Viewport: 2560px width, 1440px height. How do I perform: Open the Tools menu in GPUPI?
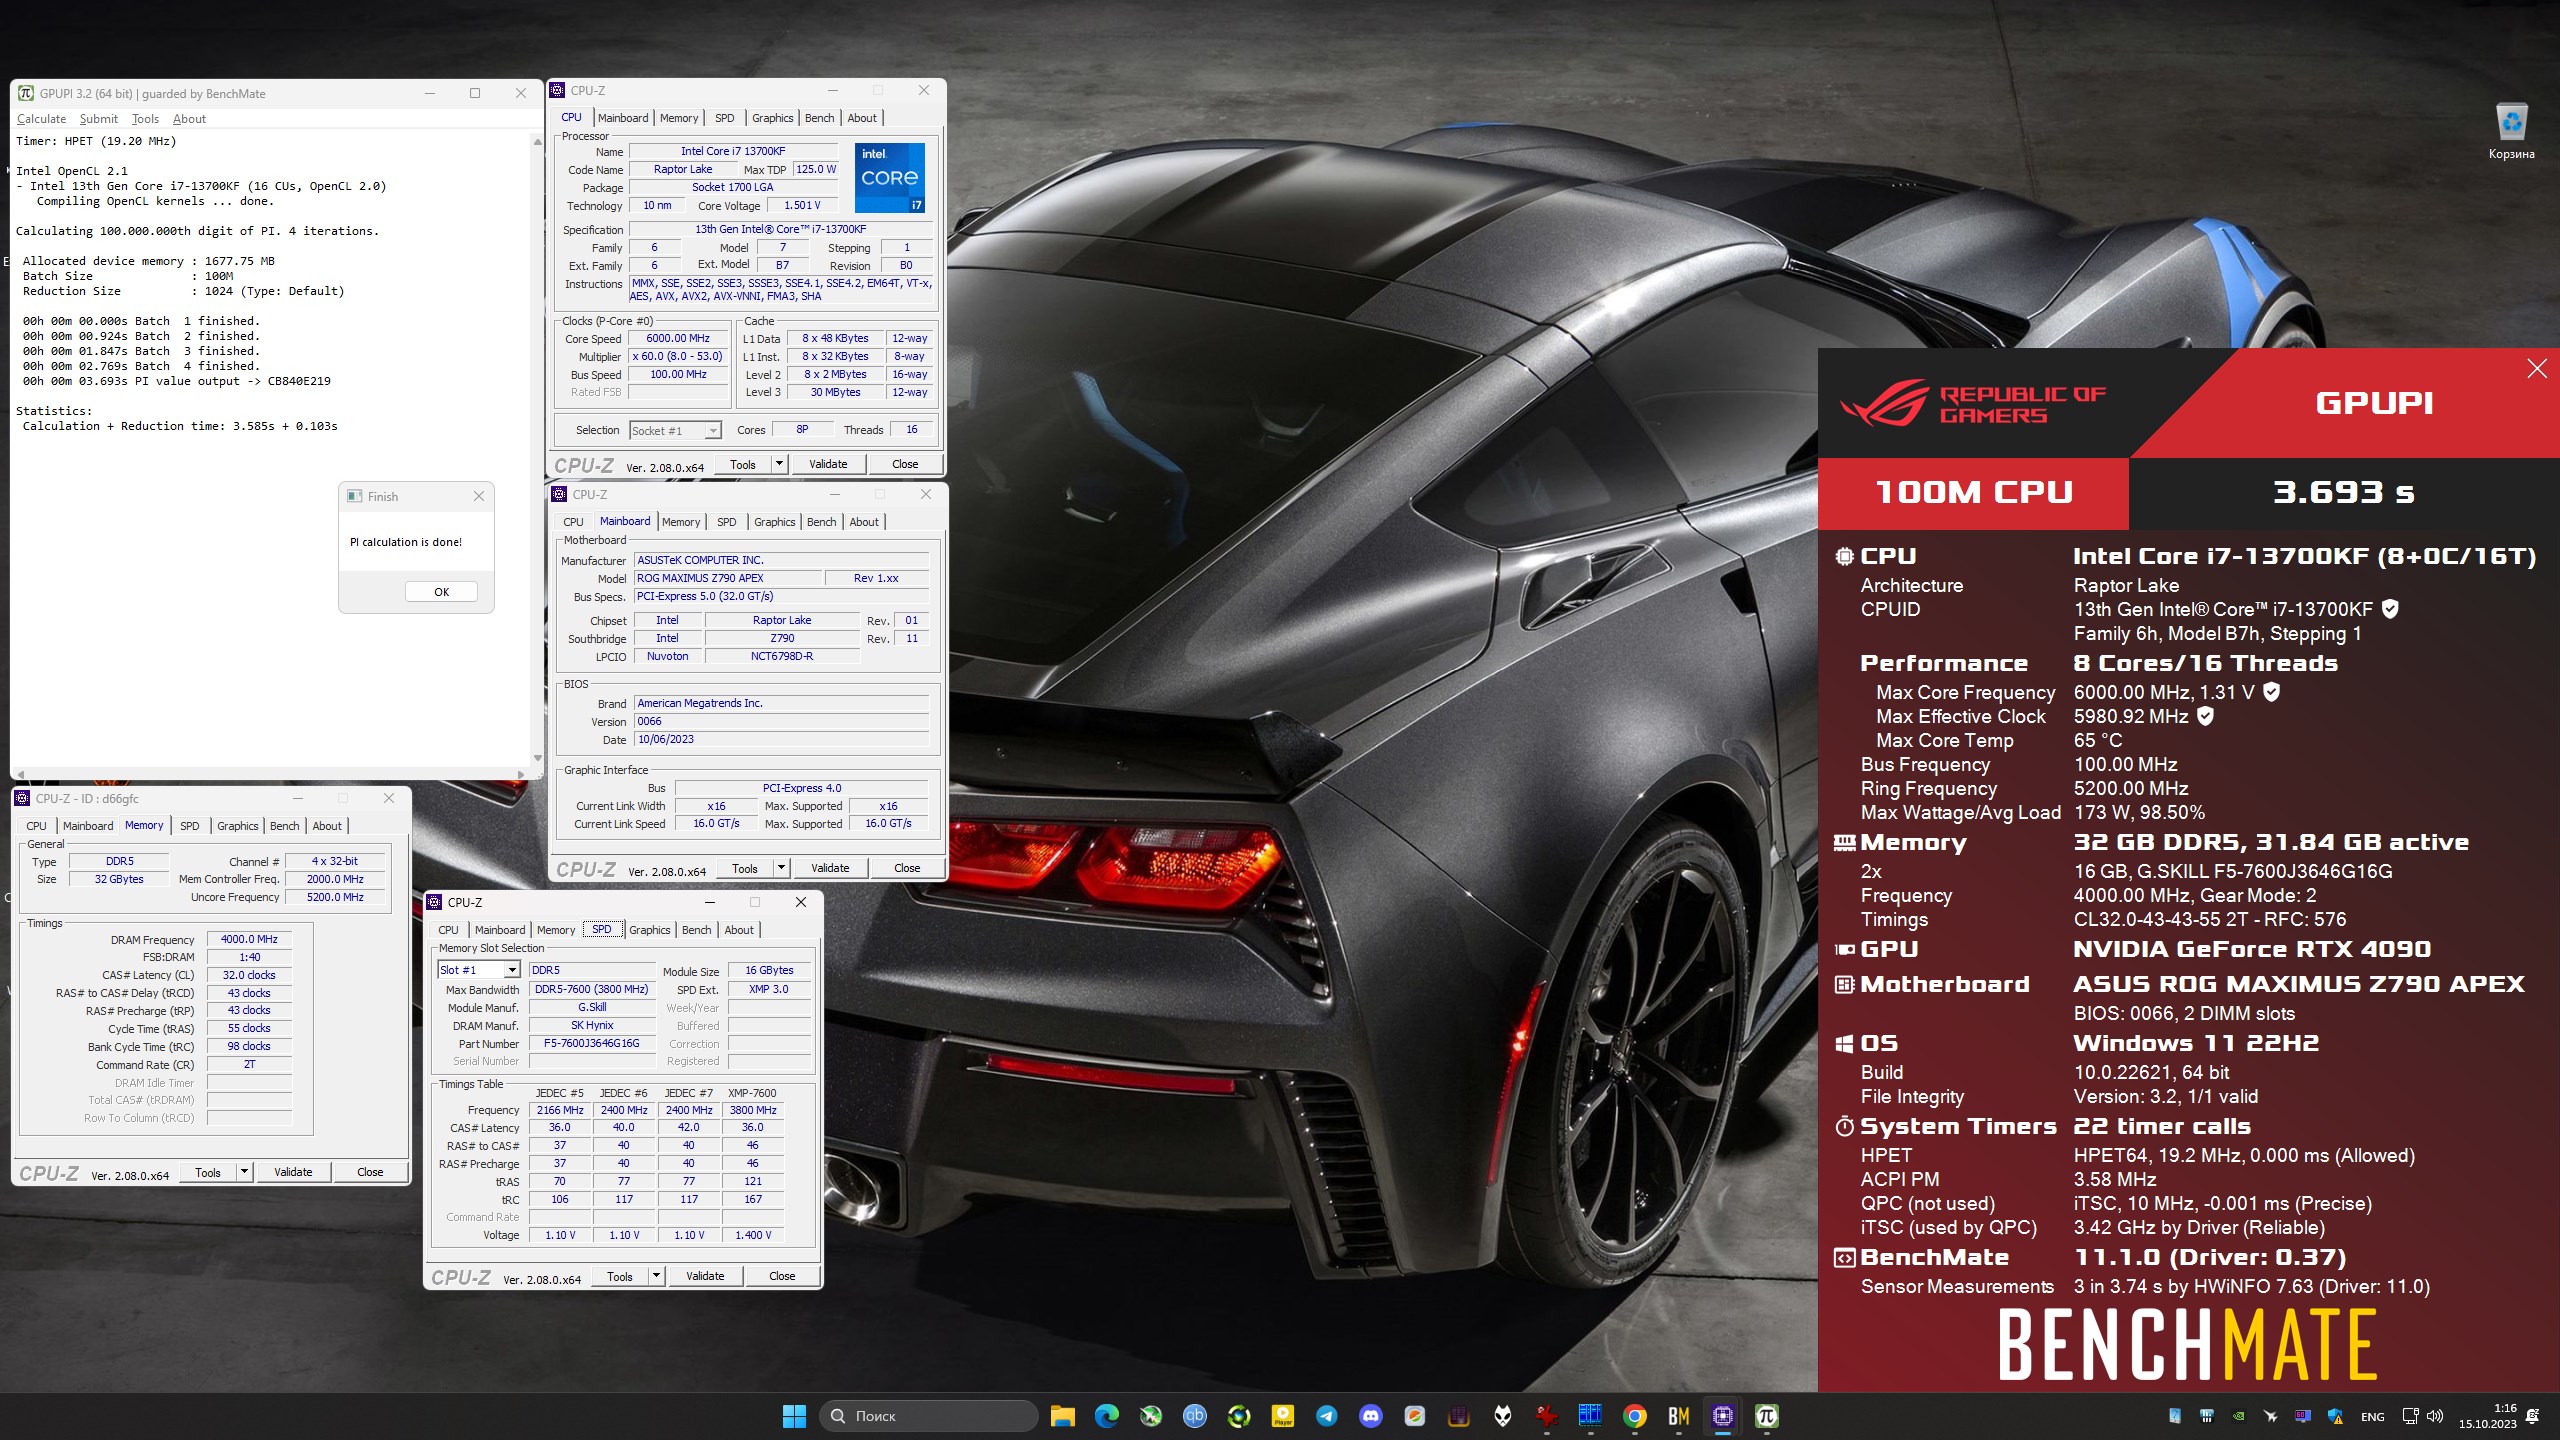[145, 118]
